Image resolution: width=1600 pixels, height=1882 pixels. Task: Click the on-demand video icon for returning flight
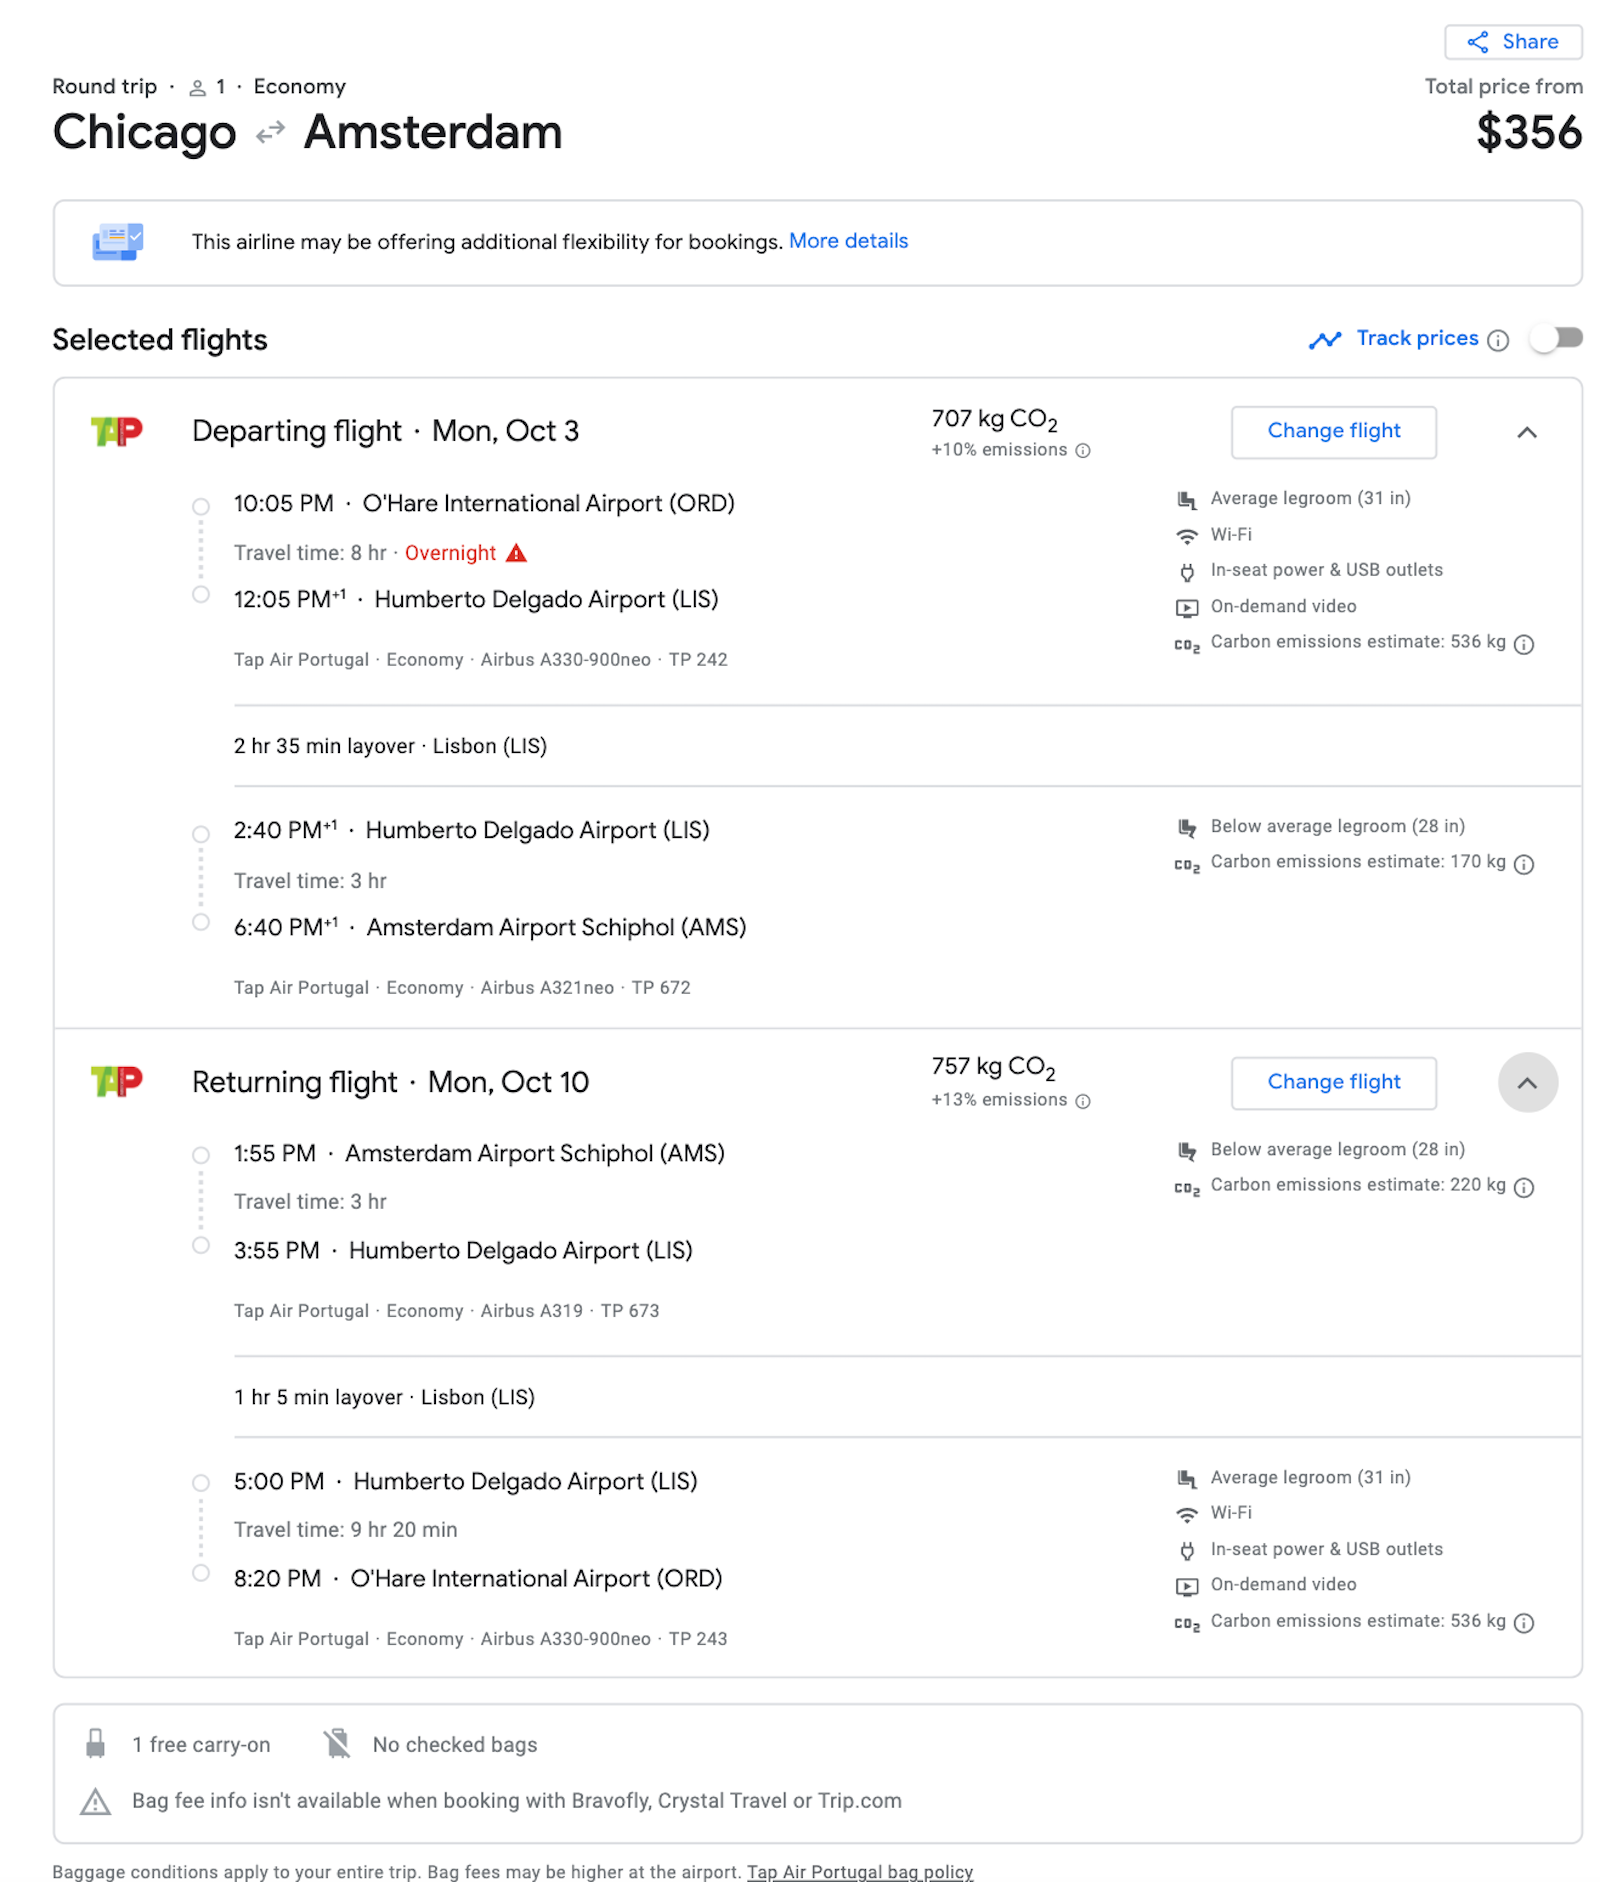(x=1186, y=1584)
